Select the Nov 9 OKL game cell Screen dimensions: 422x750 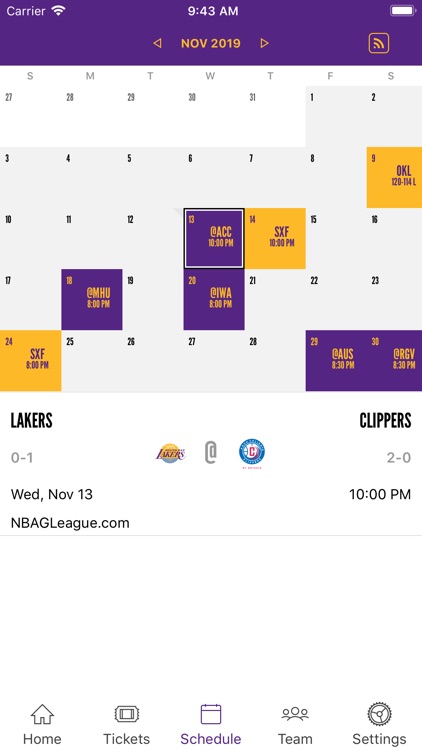pyautogui.click(x=394, y=177)
